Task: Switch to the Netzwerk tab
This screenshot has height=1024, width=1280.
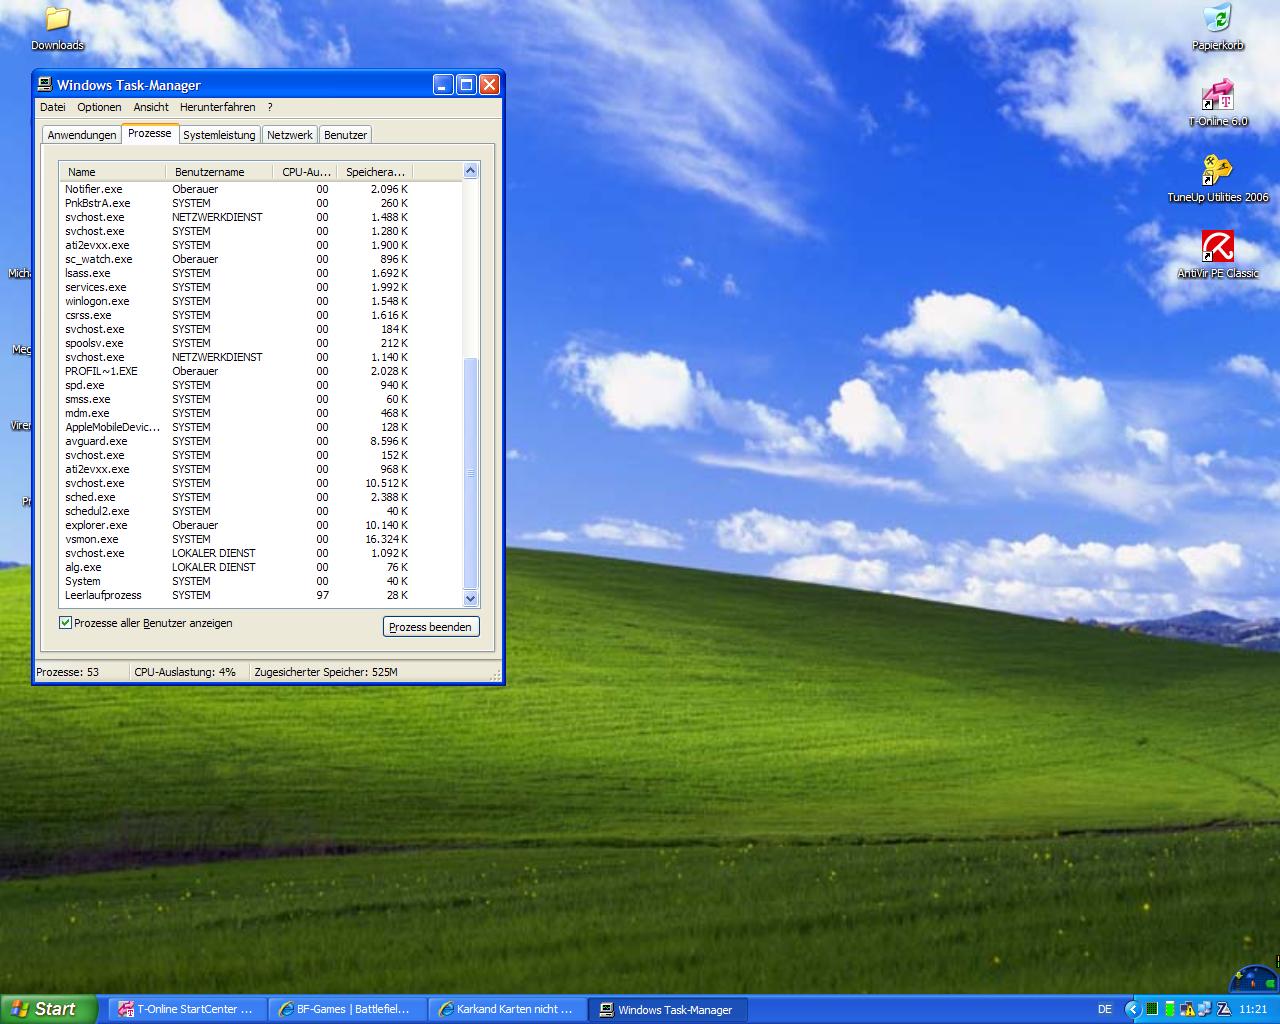Action: [x=290, y=135]
